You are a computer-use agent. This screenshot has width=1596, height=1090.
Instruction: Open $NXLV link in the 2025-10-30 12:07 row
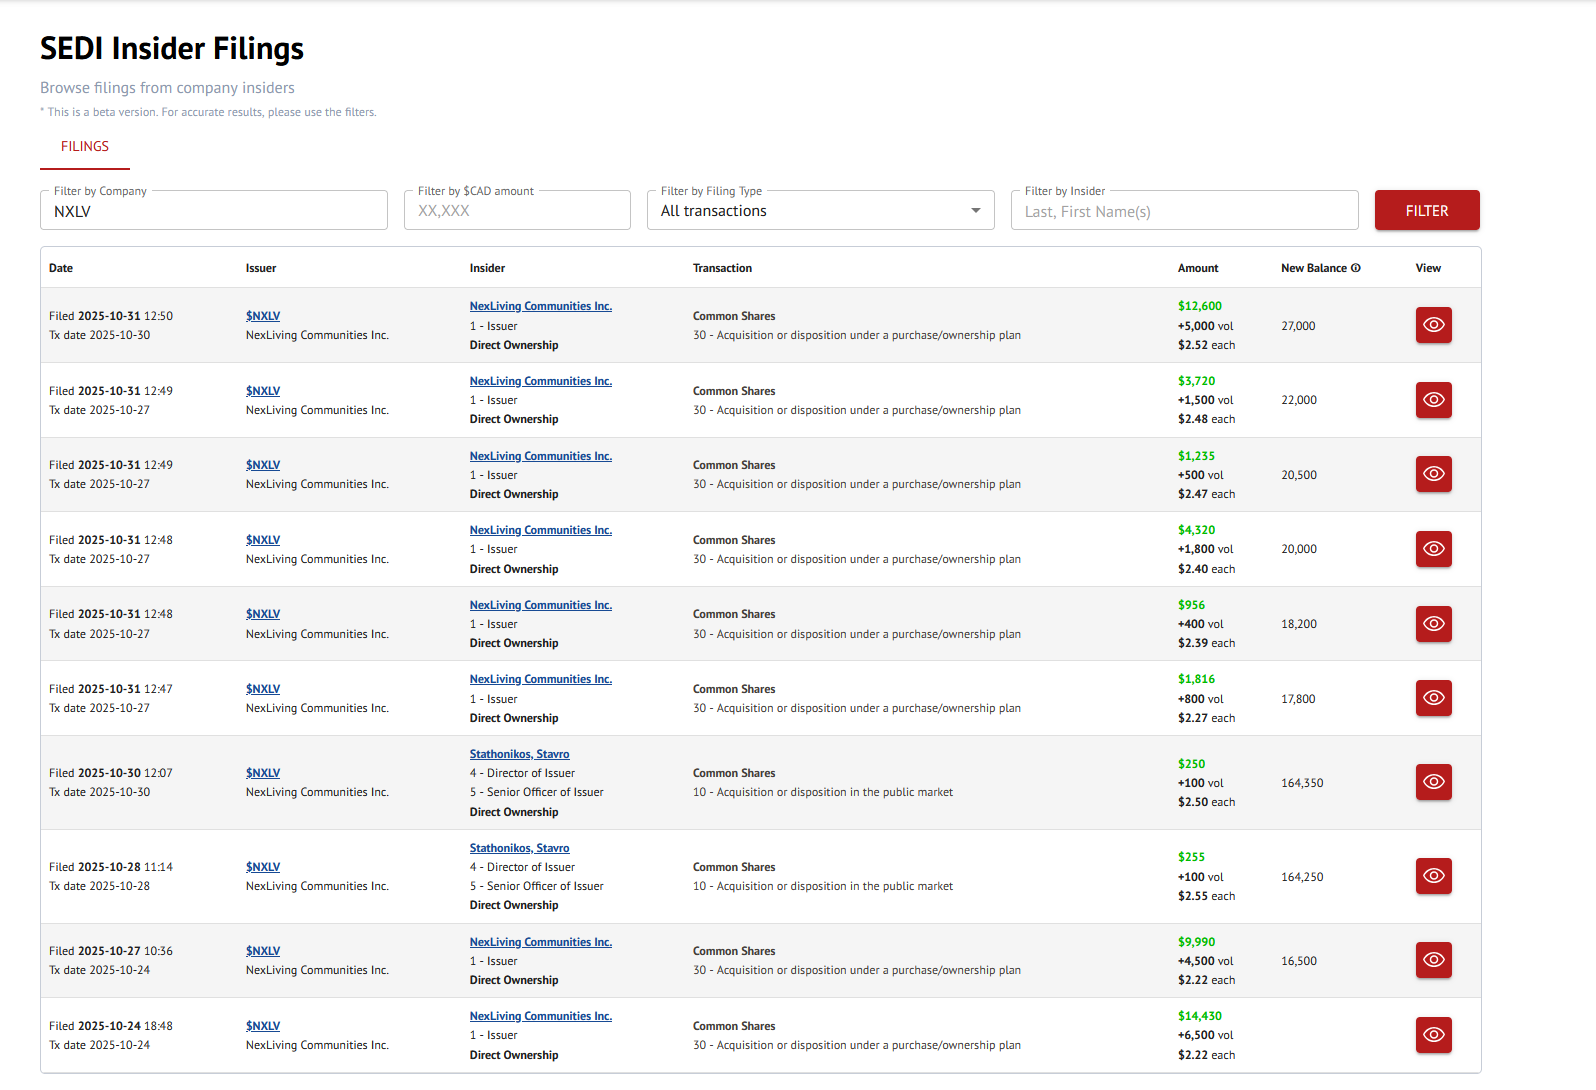[263, 773]
